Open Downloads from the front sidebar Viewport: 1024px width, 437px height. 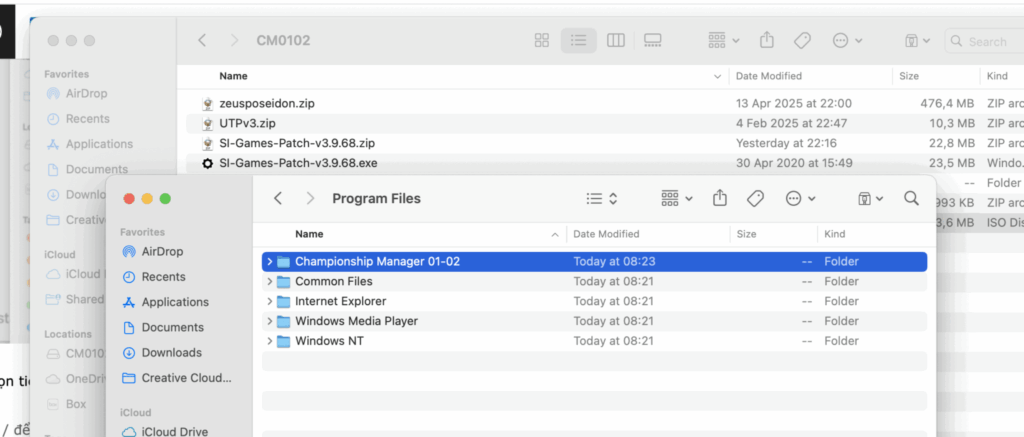171,353
